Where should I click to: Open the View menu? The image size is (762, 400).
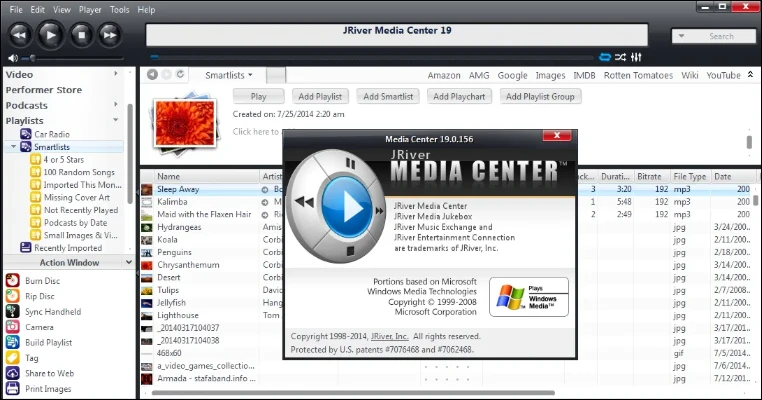pos(62,9)
